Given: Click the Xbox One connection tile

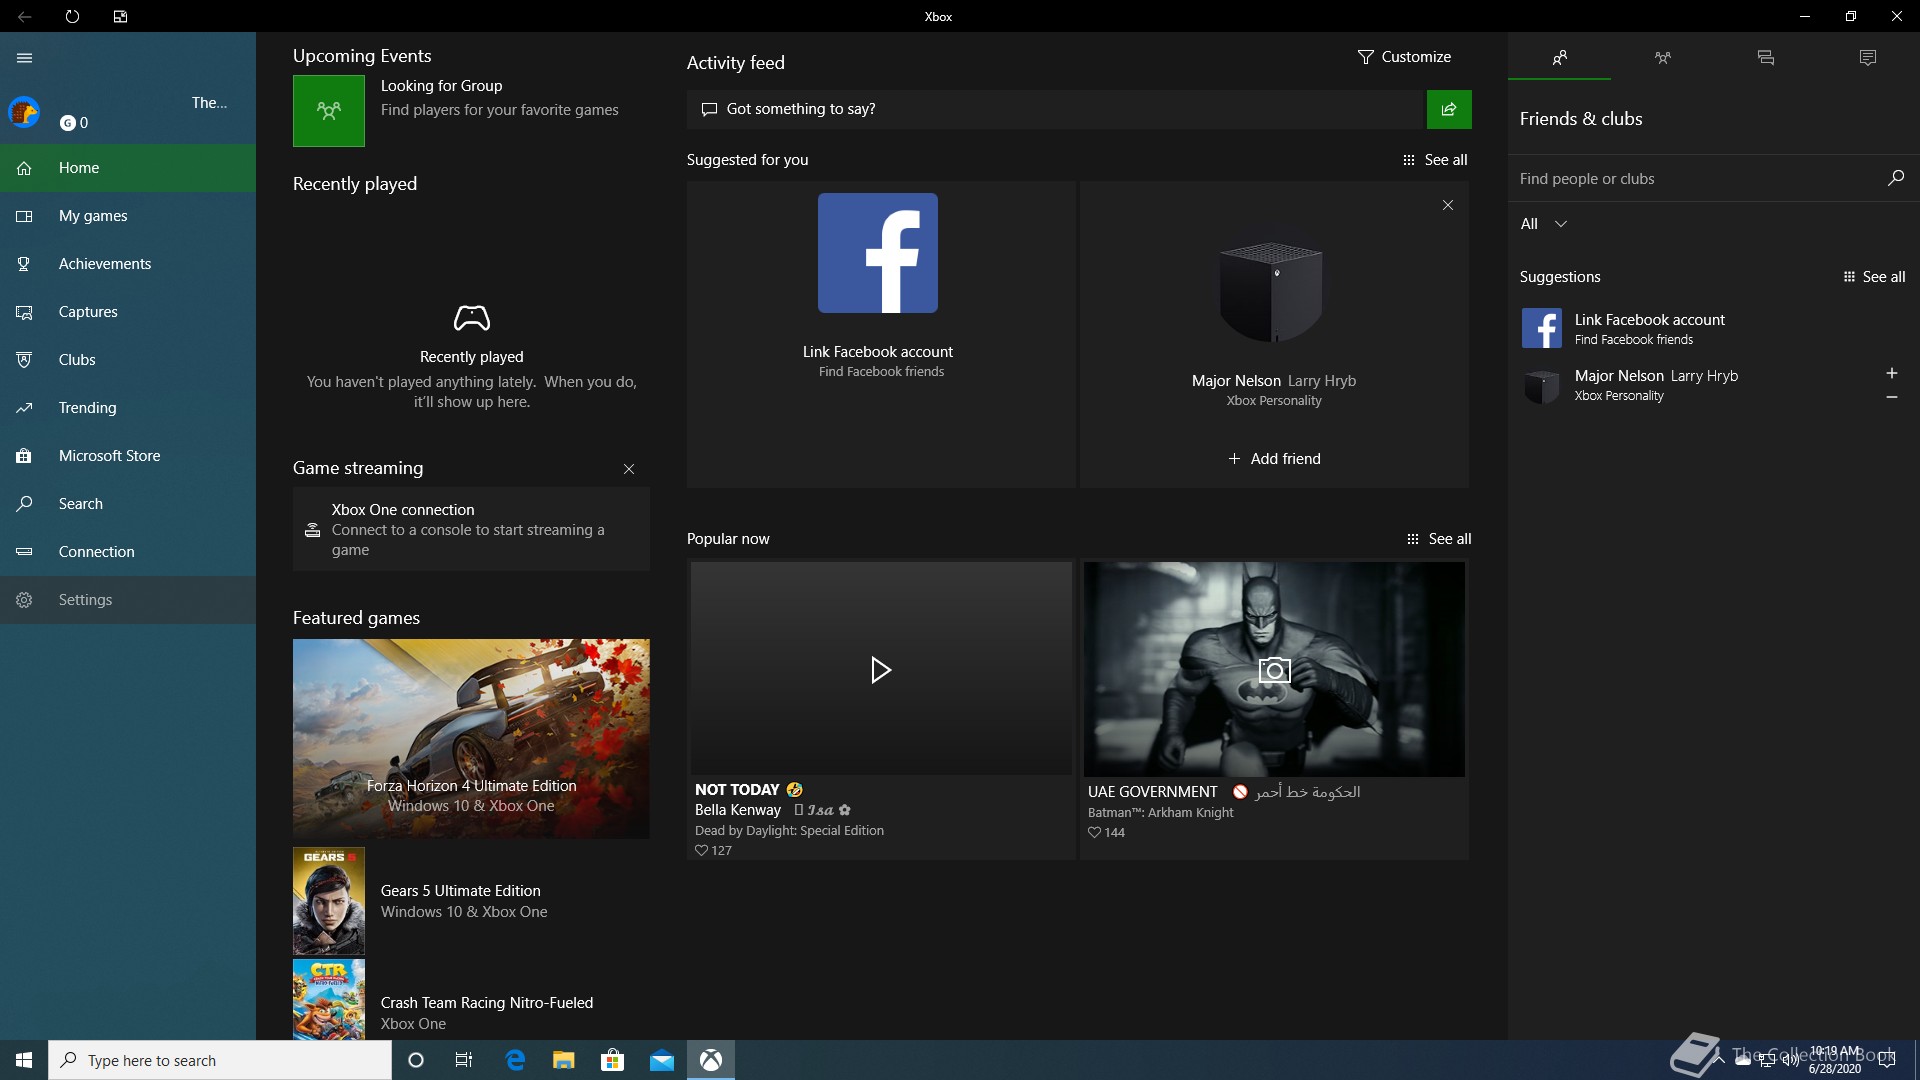Looking at the screenshot, I should 471,529.
